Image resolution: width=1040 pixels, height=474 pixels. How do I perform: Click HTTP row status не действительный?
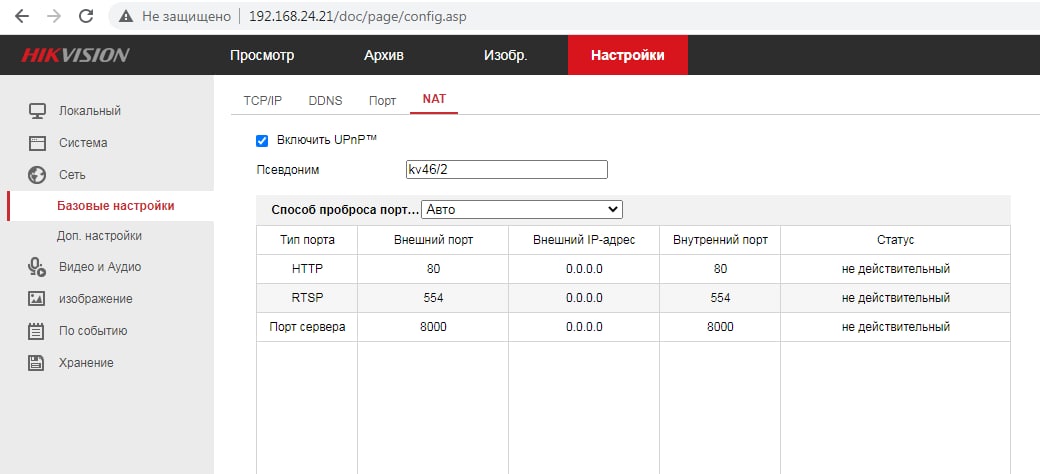click(895, 269)
